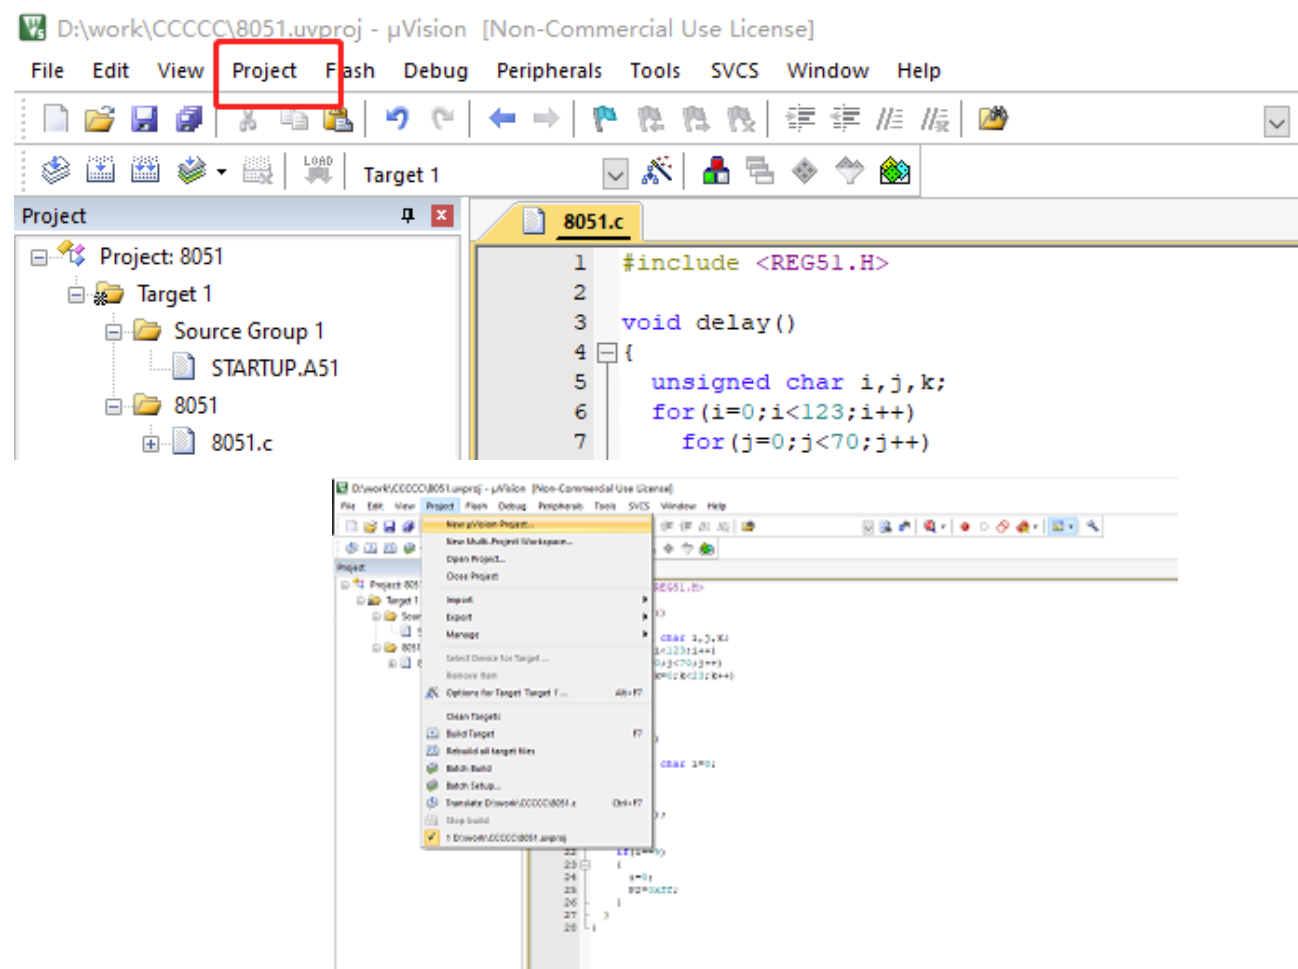1298x969 pixels.
Task: Click the clear all bookmarks flag icon
Action: (x=741, y=119)
